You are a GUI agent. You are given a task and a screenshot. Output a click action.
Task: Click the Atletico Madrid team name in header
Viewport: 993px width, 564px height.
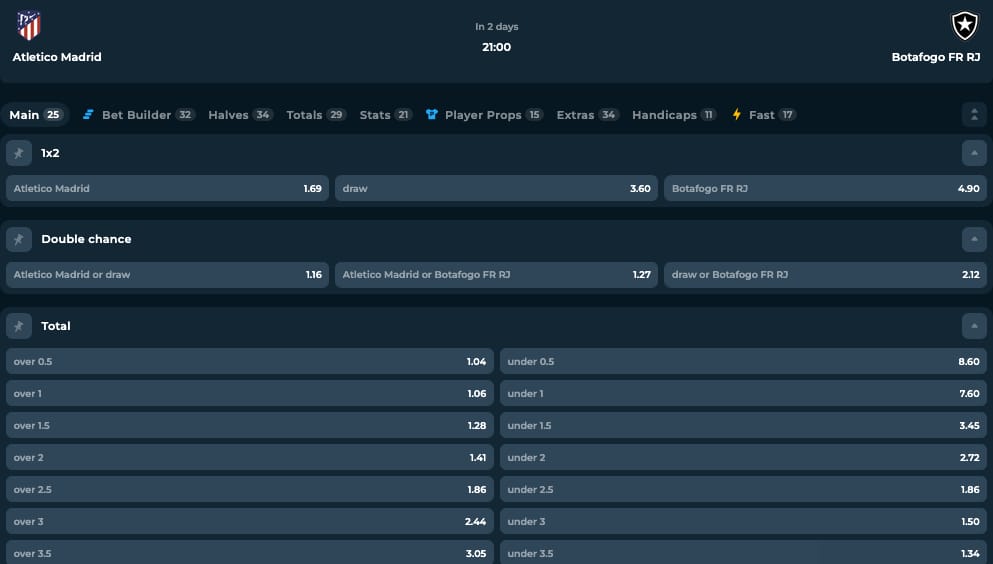click(57, 57)
